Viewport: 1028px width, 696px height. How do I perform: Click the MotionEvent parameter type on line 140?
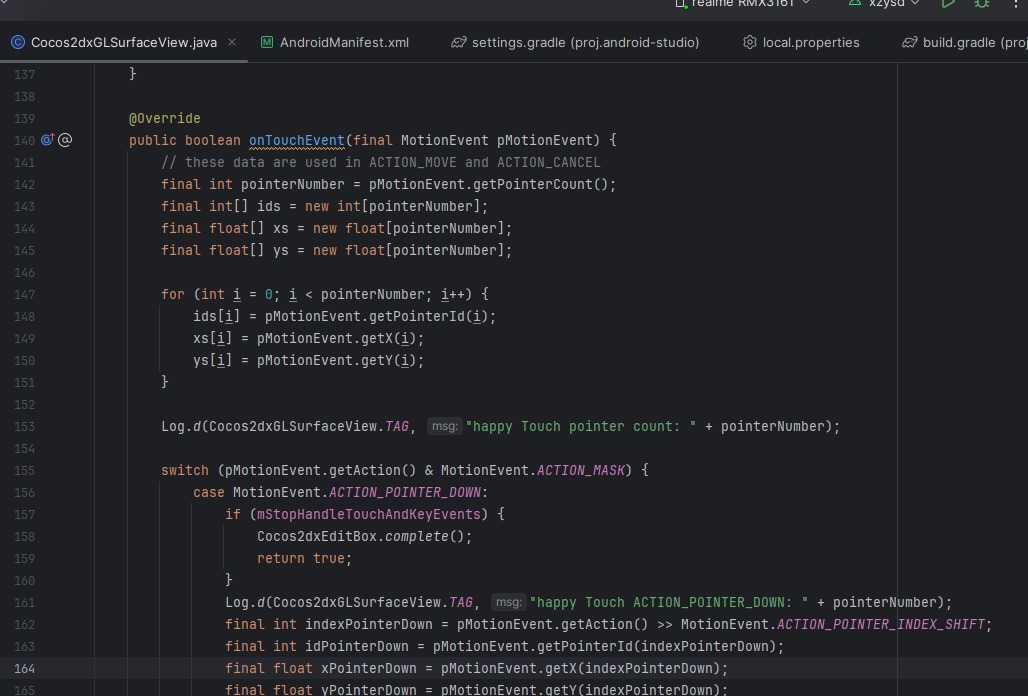pyautogui.click(x=445, y=140)
